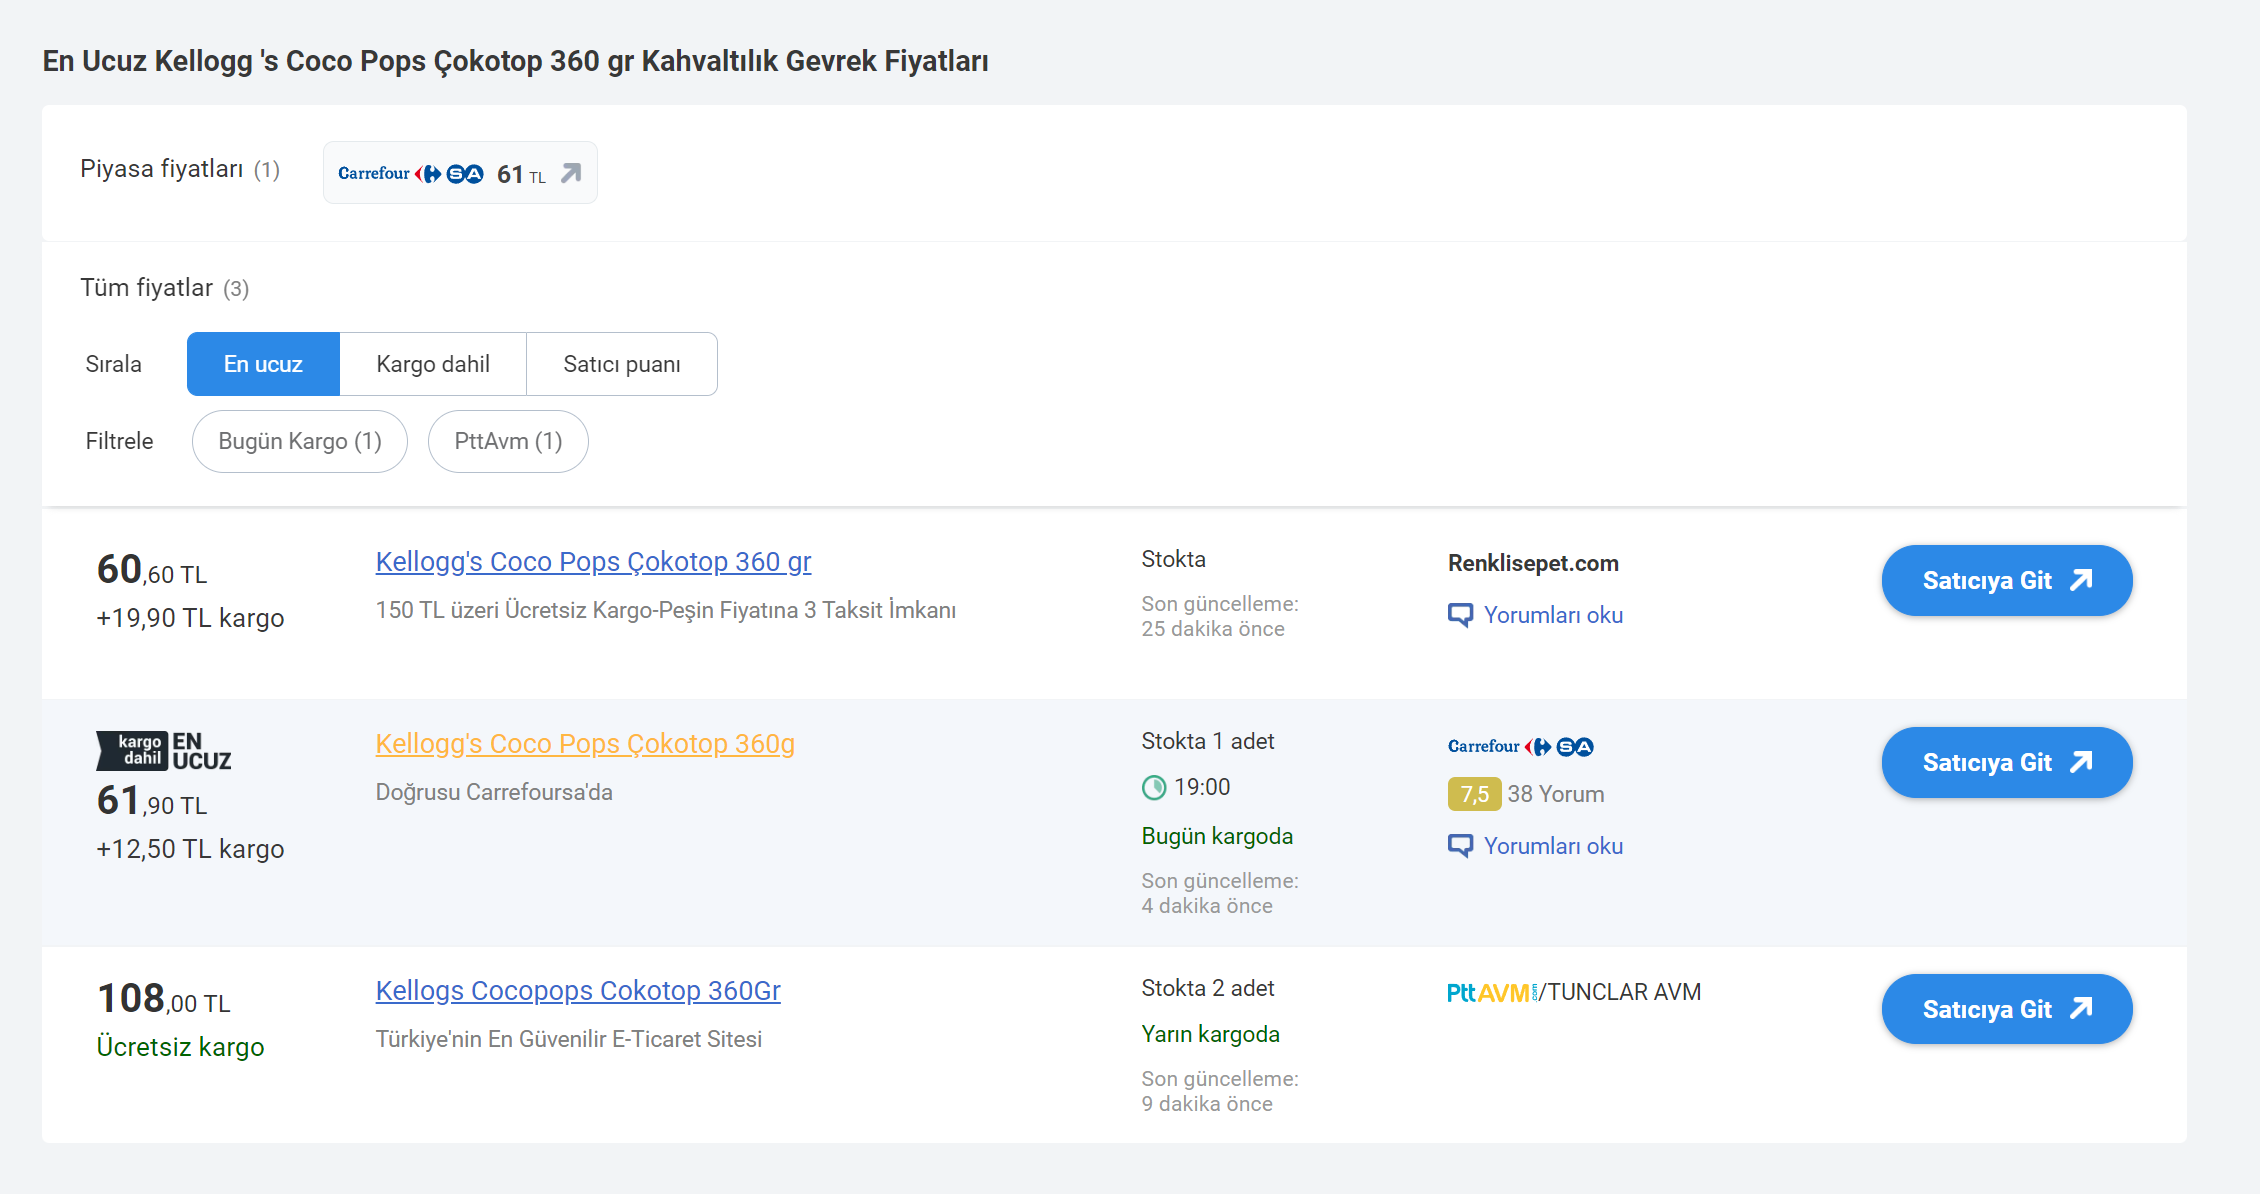The image size is (2260, 1194).
Task: Click Ücretsiz kargo label
Action: coord(180,1047)
